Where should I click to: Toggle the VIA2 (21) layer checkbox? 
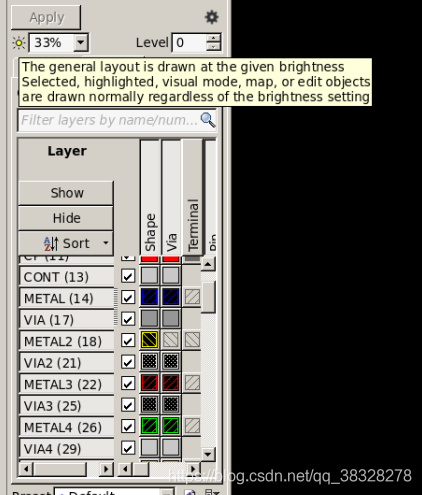click(x=128, y=362)
